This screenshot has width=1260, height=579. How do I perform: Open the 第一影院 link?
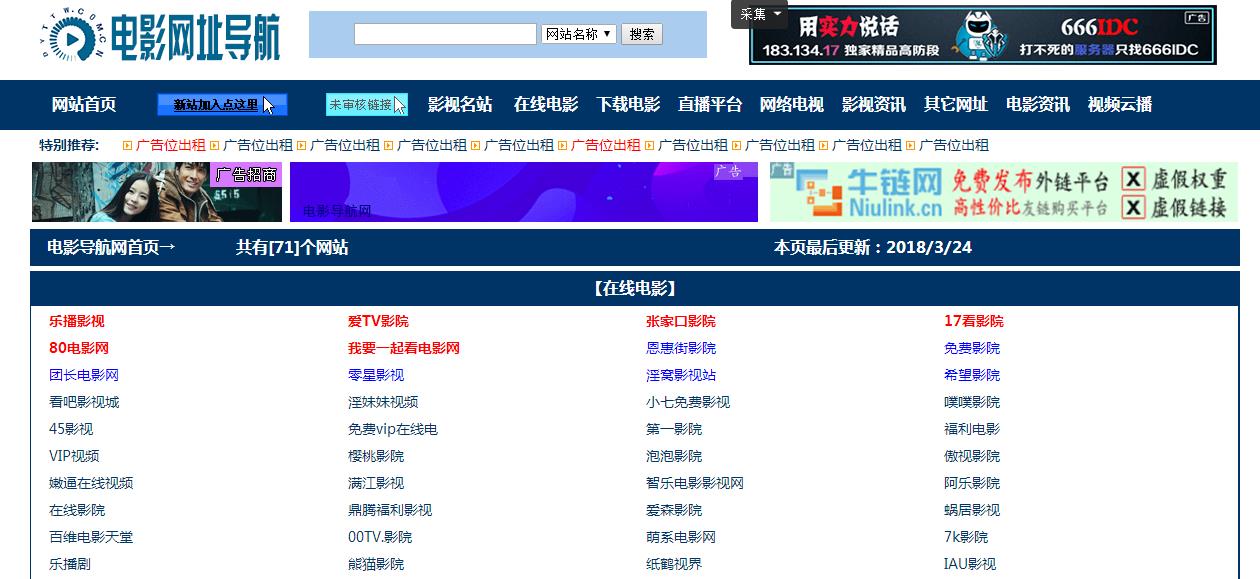pyautogui.click(x=674, y=429)
